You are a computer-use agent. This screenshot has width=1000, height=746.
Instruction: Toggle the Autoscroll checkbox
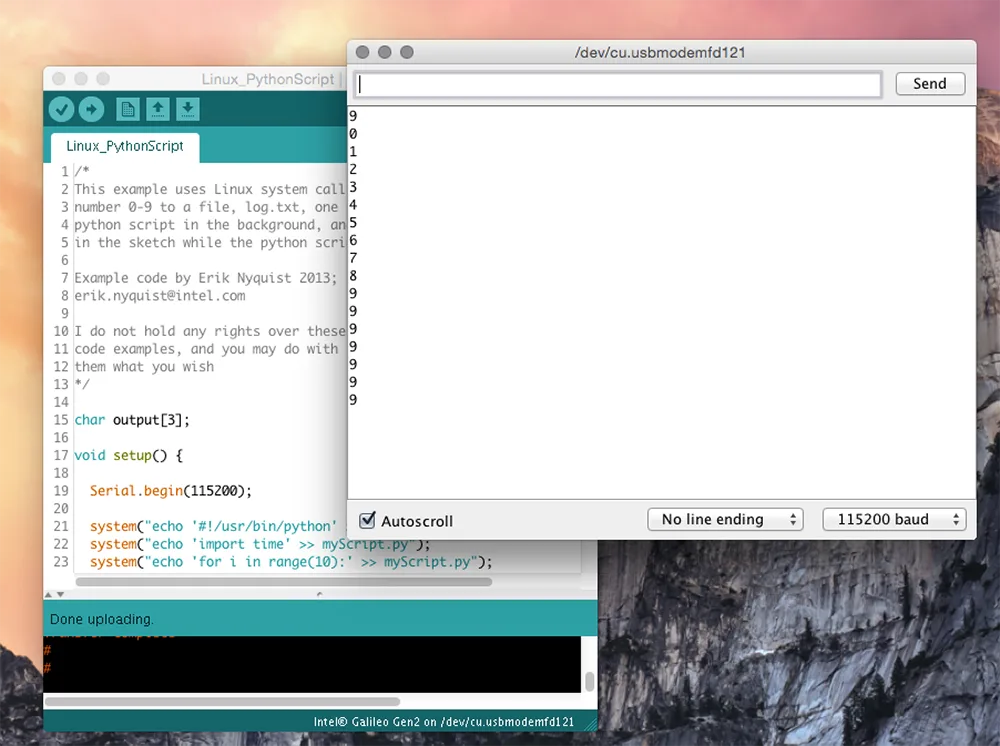coord(367,520)
